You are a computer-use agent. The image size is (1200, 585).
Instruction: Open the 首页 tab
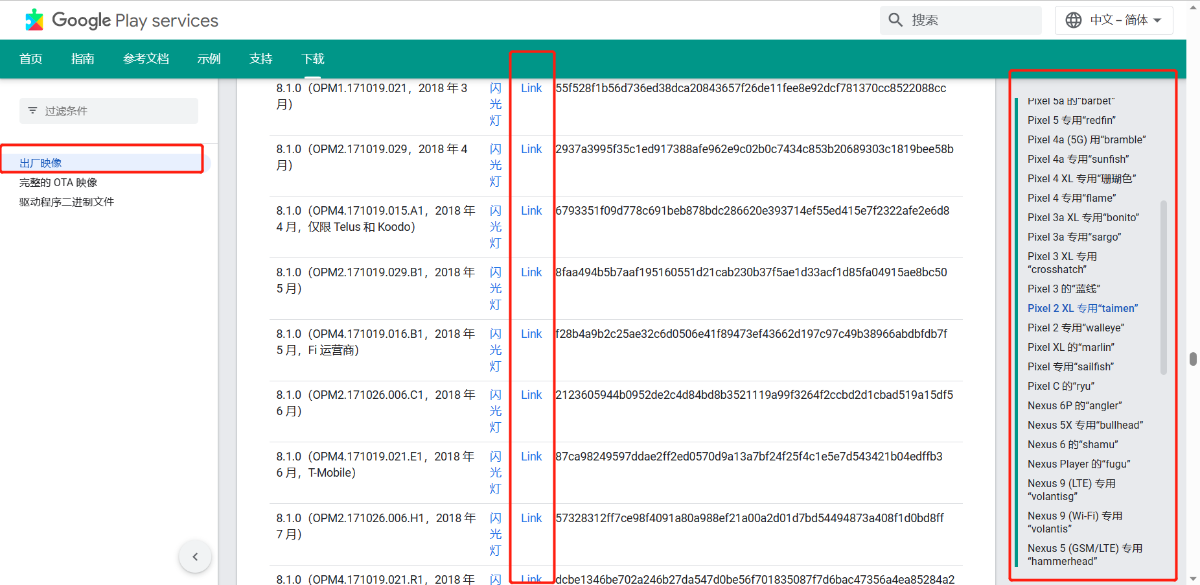pyautogui.click(x=31, y=59)
